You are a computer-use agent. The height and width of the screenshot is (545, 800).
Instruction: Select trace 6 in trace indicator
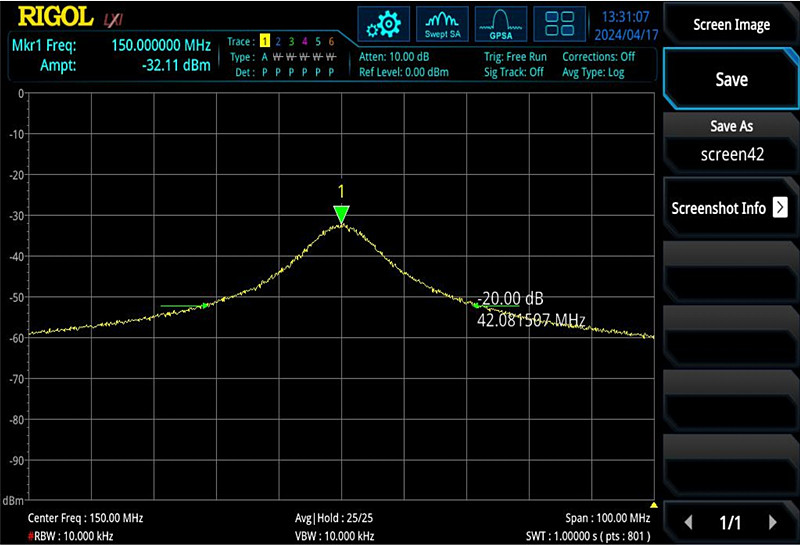point(331,42)
